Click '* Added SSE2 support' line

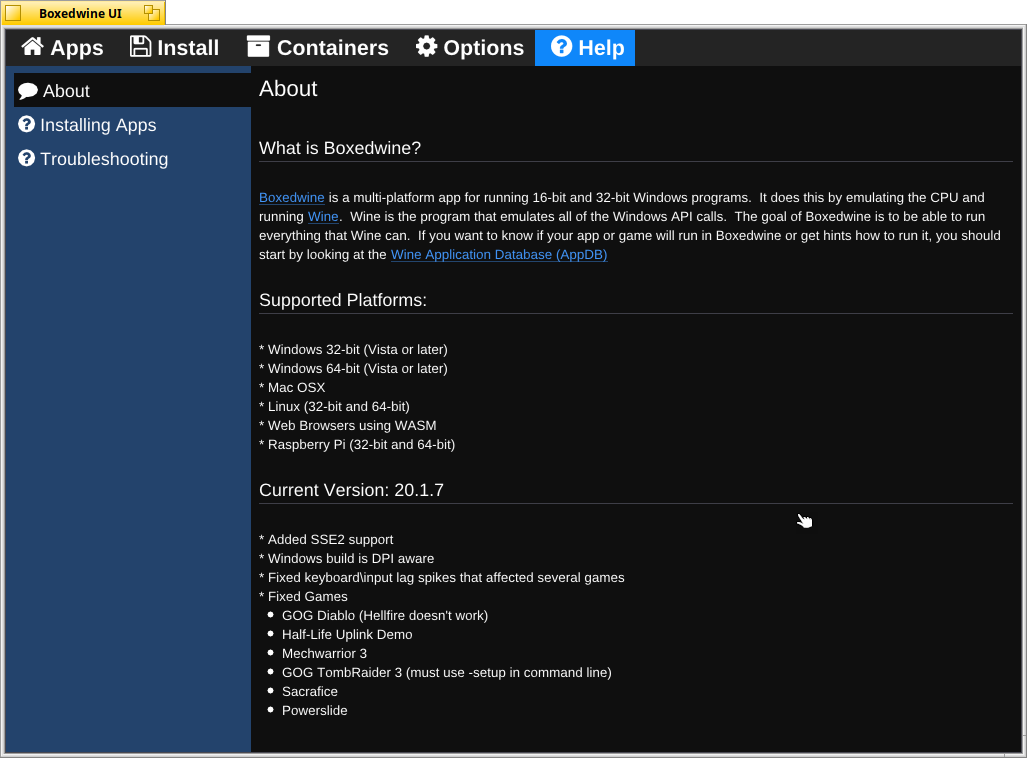pos(326,539)
